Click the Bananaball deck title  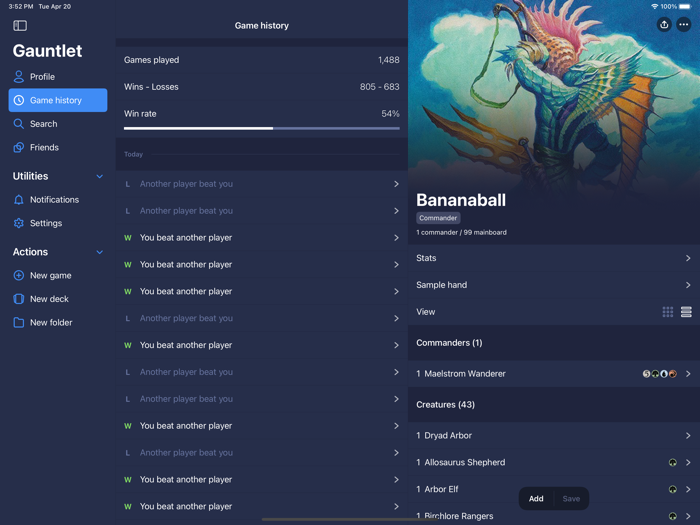coord(461,200)
